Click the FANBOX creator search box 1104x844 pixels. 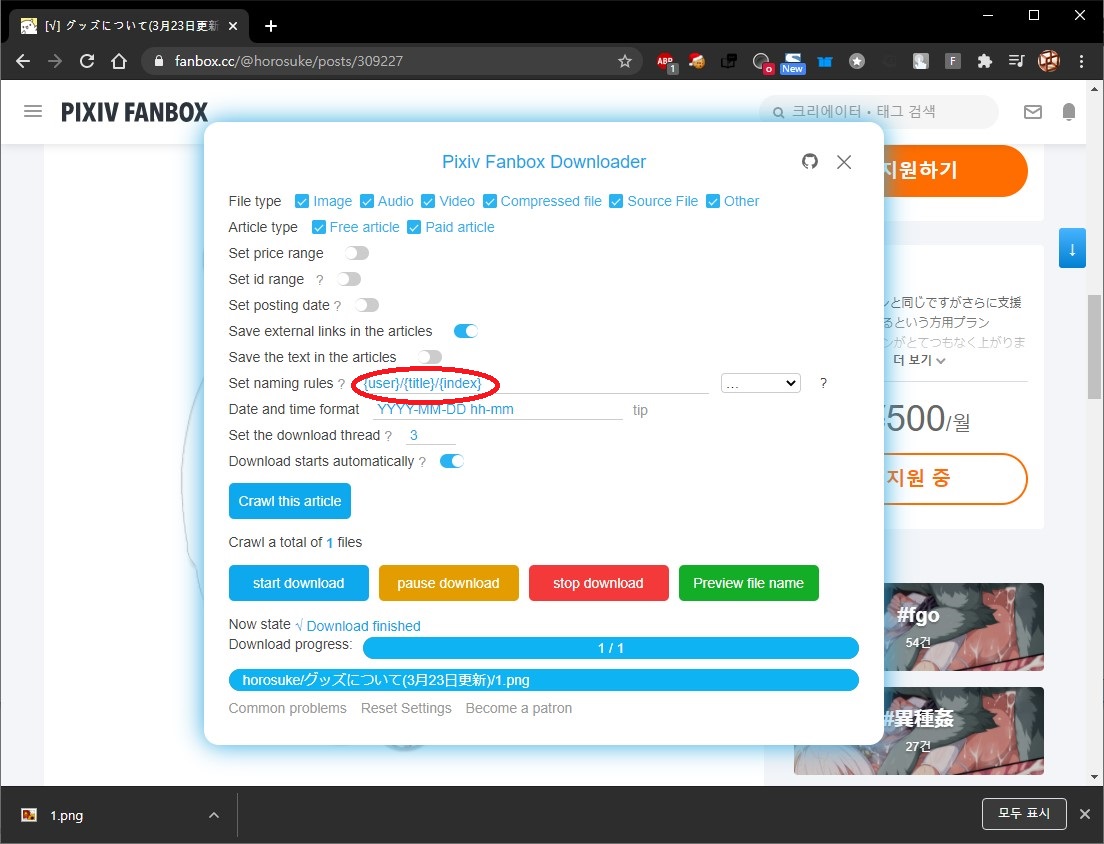point(879,112)
